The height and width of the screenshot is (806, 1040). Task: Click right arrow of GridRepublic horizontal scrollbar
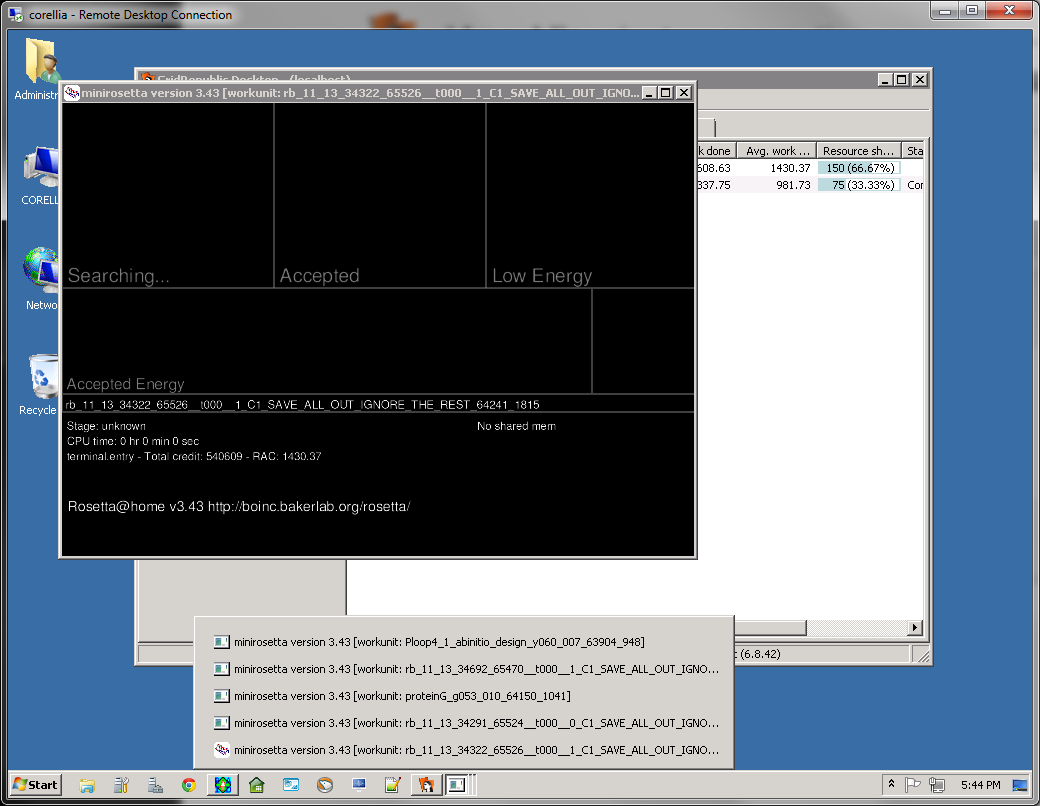click(915, 628)
